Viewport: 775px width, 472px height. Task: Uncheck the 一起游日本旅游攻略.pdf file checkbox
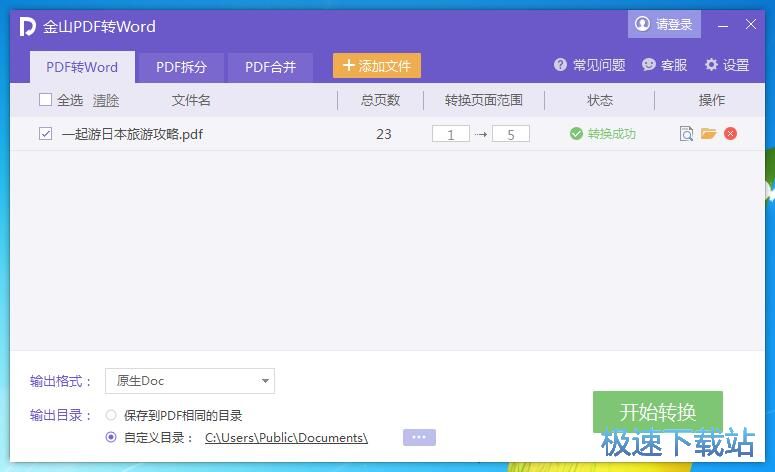tap(45, 134)
